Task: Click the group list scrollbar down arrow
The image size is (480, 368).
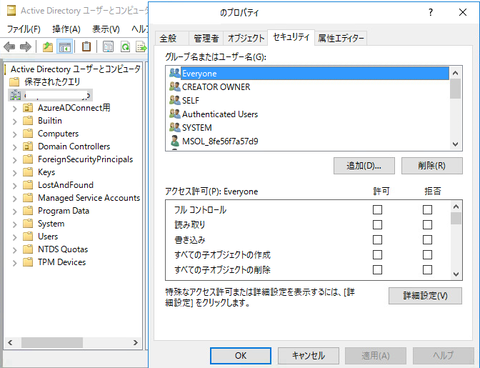Action: click(x=455, y=144)
